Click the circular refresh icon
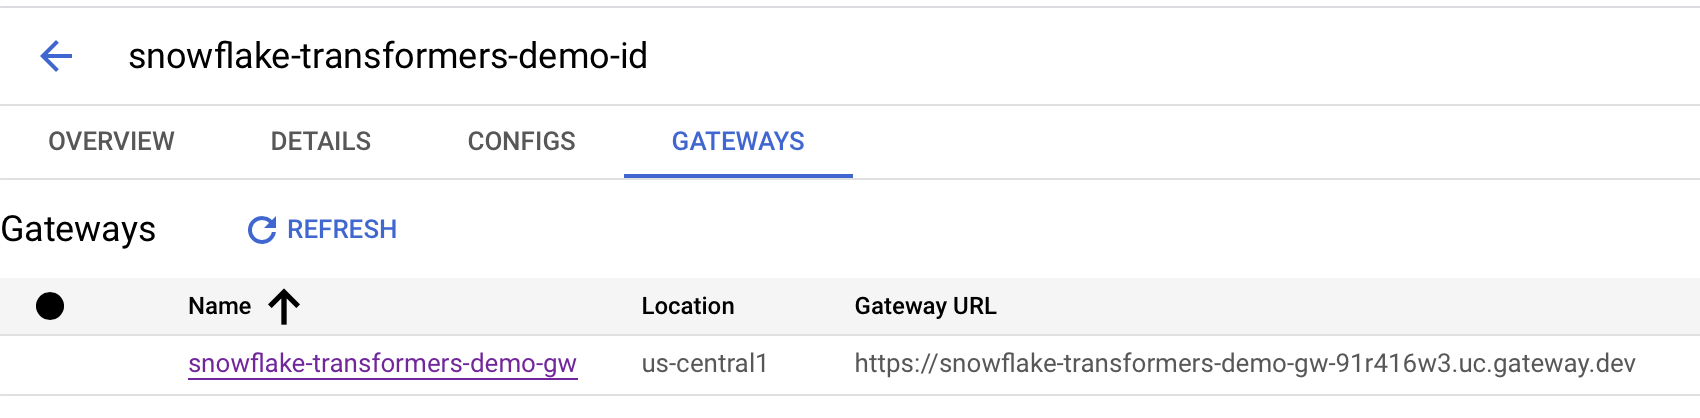 coord(262,230)
